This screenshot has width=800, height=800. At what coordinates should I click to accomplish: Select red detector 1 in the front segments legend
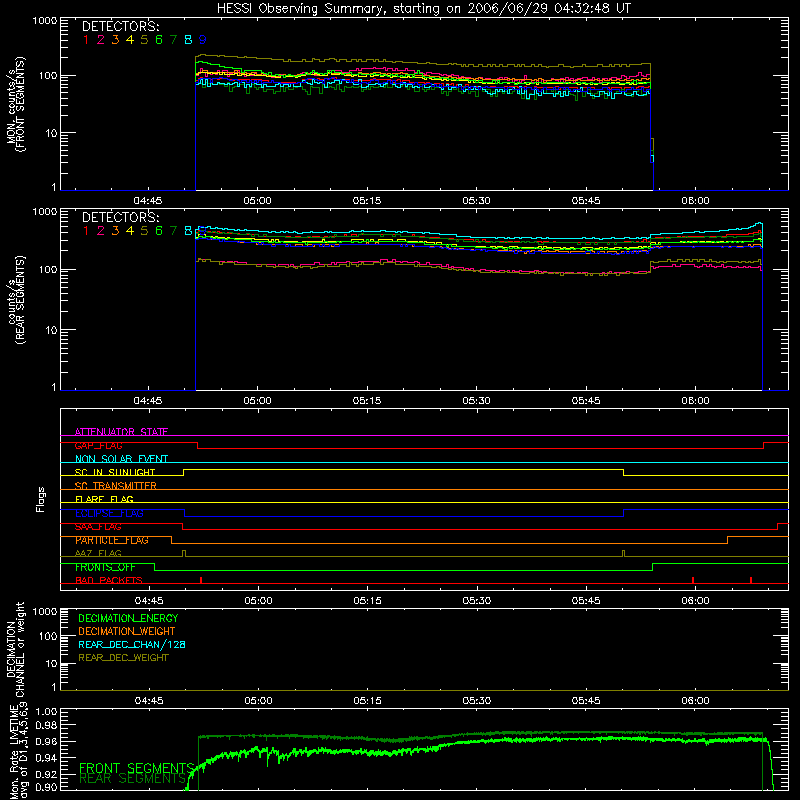(86, 40)
